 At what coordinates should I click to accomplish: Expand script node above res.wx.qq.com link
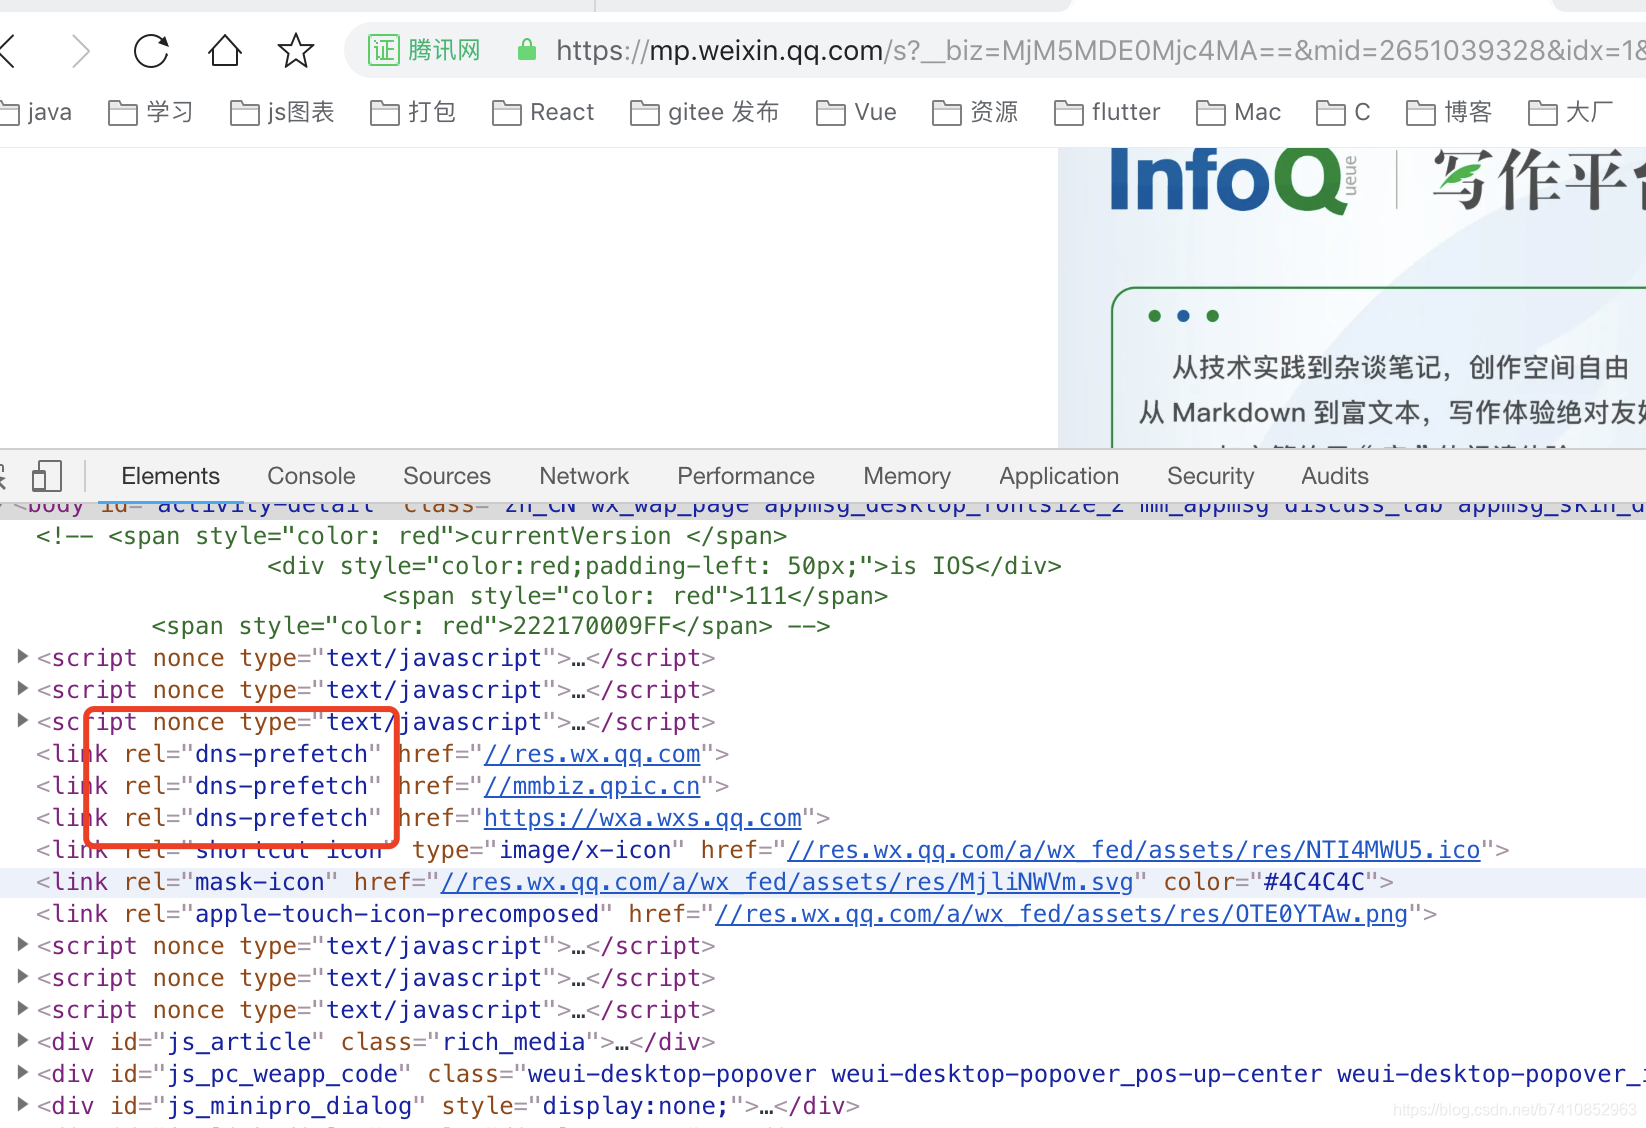(x=22, y=721)
